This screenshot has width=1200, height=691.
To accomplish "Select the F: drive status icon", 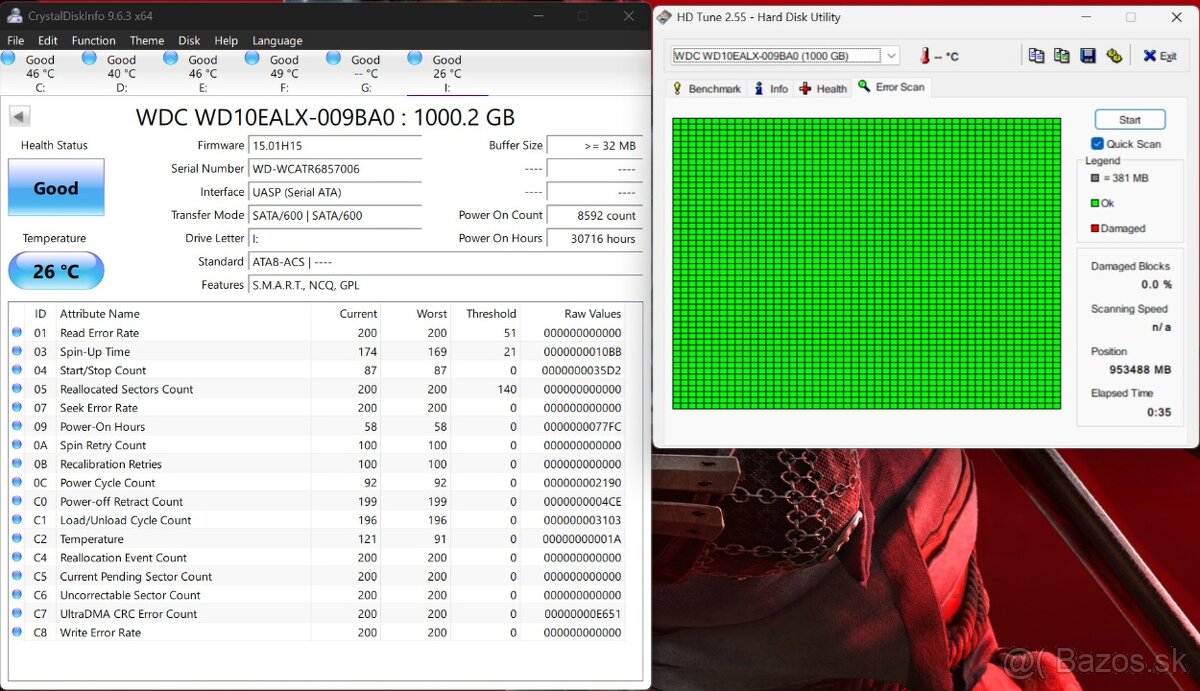I will [252, 58].
